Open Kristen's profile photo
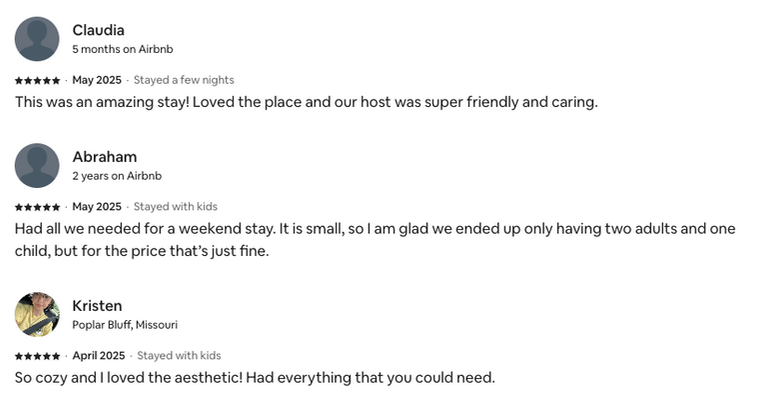This screenshot has width=757, height=402. (37, 314)
